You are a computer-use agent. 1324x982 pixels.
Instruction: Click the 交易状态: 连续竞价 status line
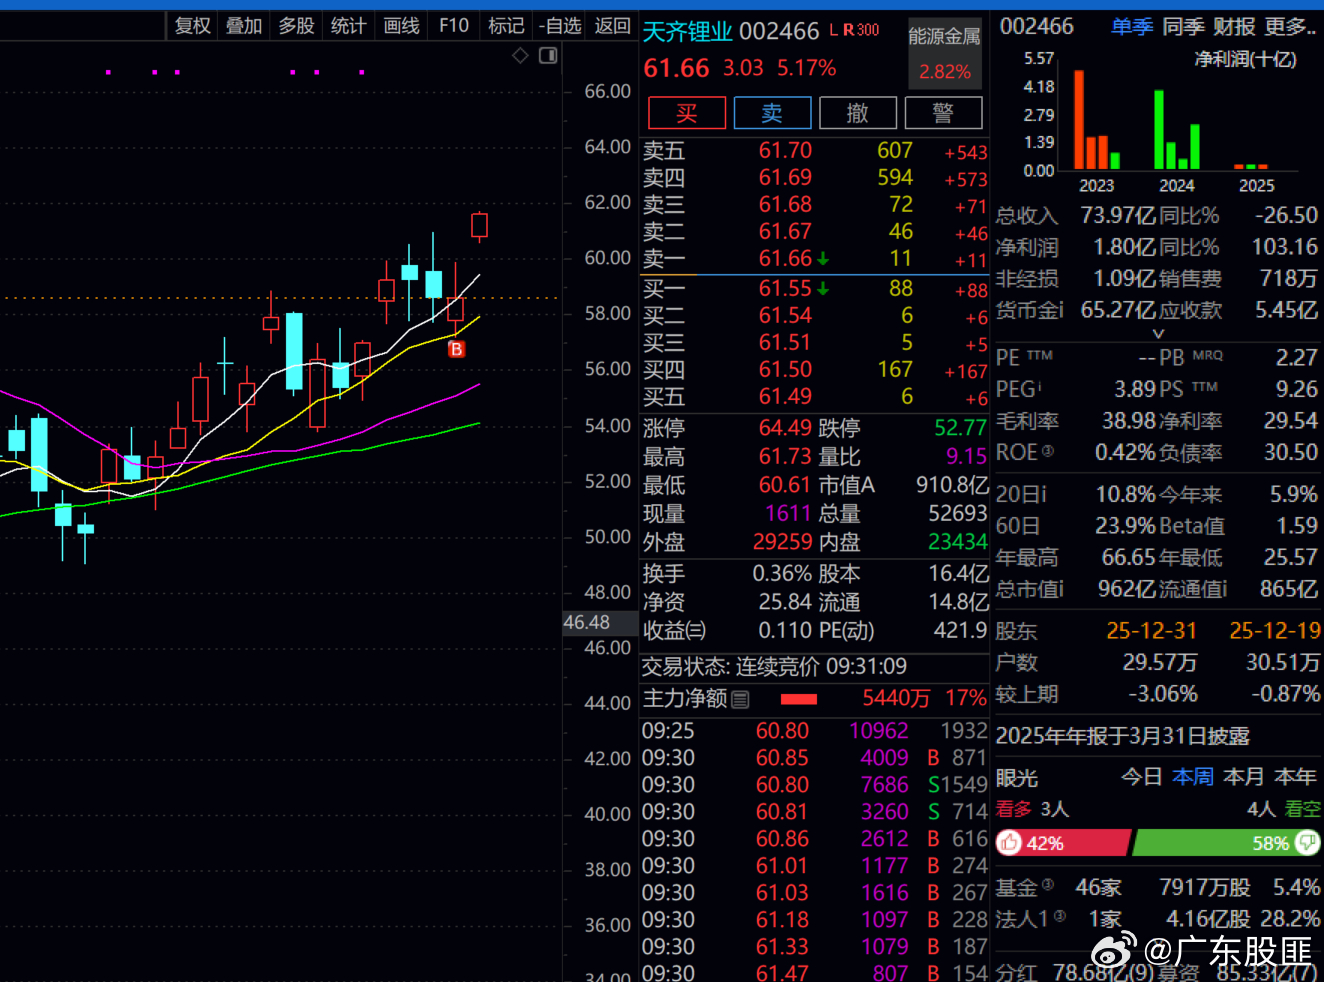click(x=775, y=667)
